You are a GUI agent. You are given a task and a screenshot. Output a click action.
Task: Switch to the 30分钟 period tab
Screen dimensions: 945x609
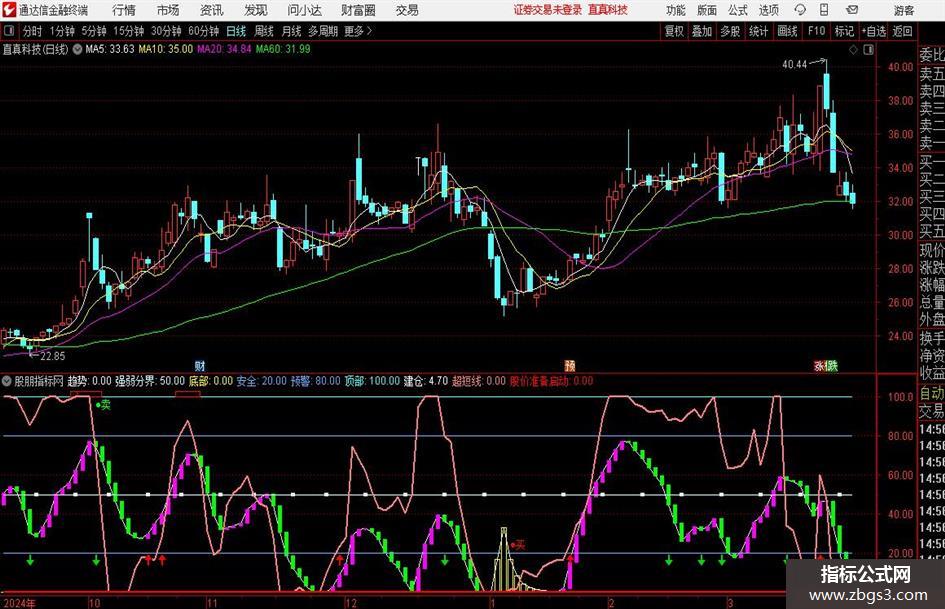(166, 31)
